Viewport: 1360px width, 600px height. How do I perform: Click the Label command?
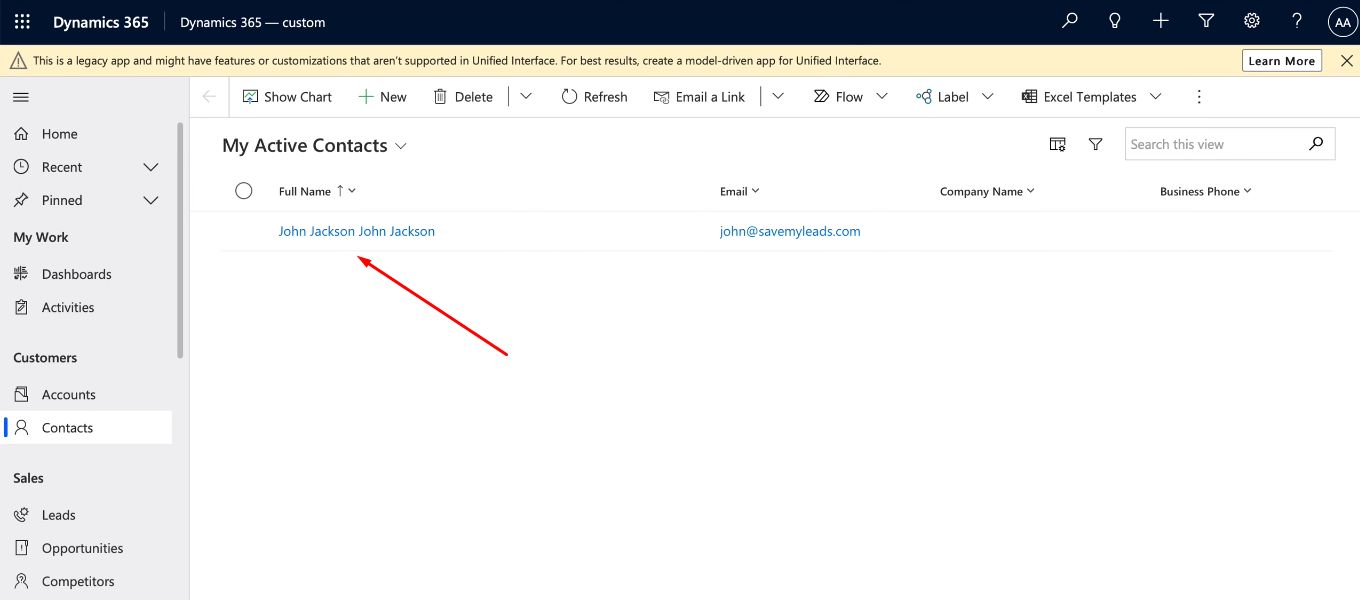pos(943,97)
